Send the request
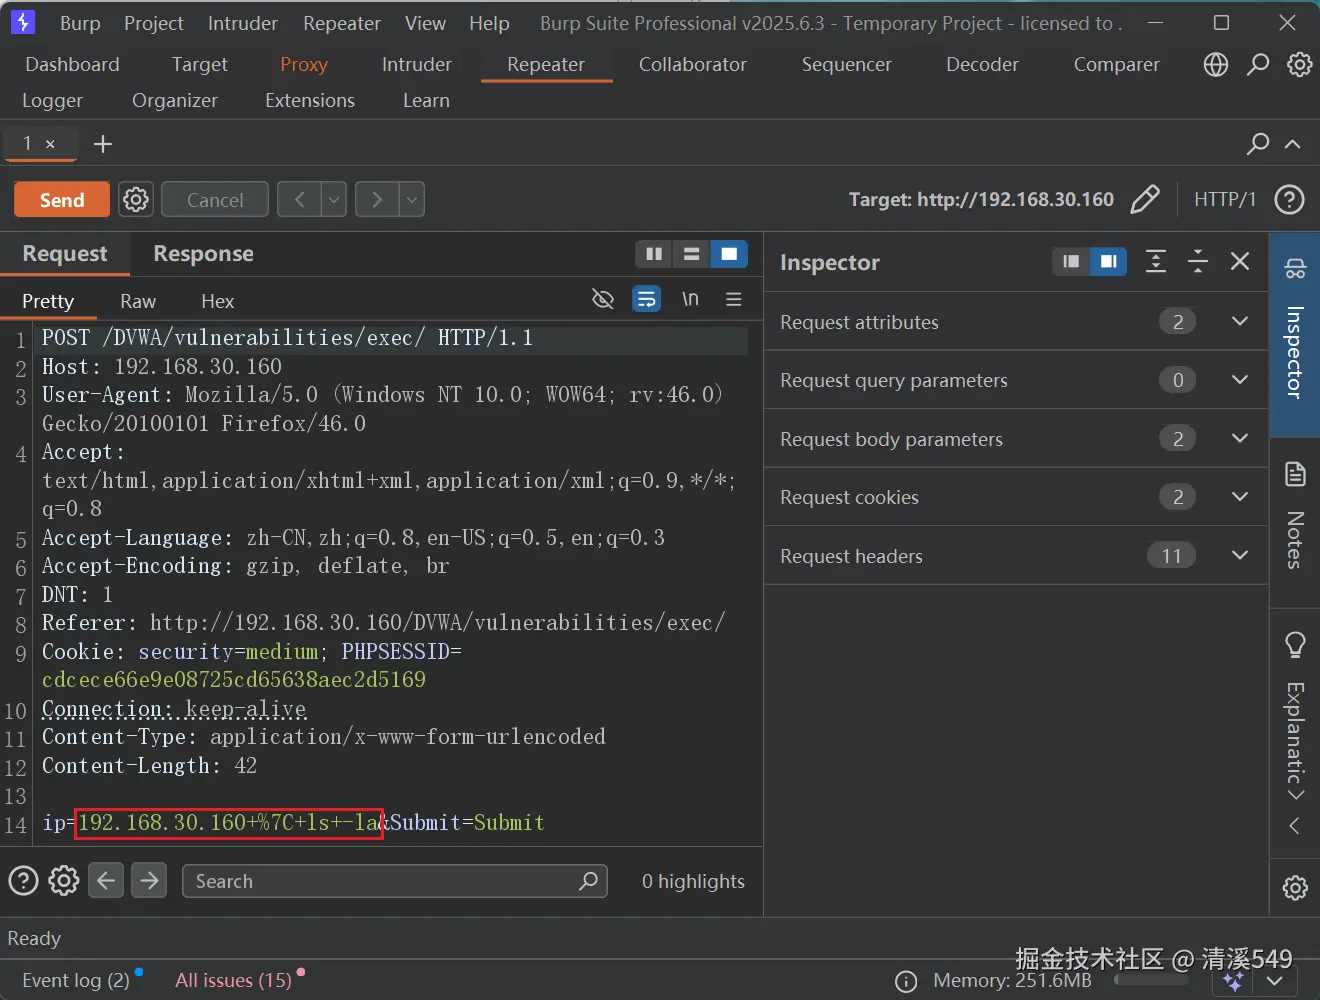 (x=61, y=200)
